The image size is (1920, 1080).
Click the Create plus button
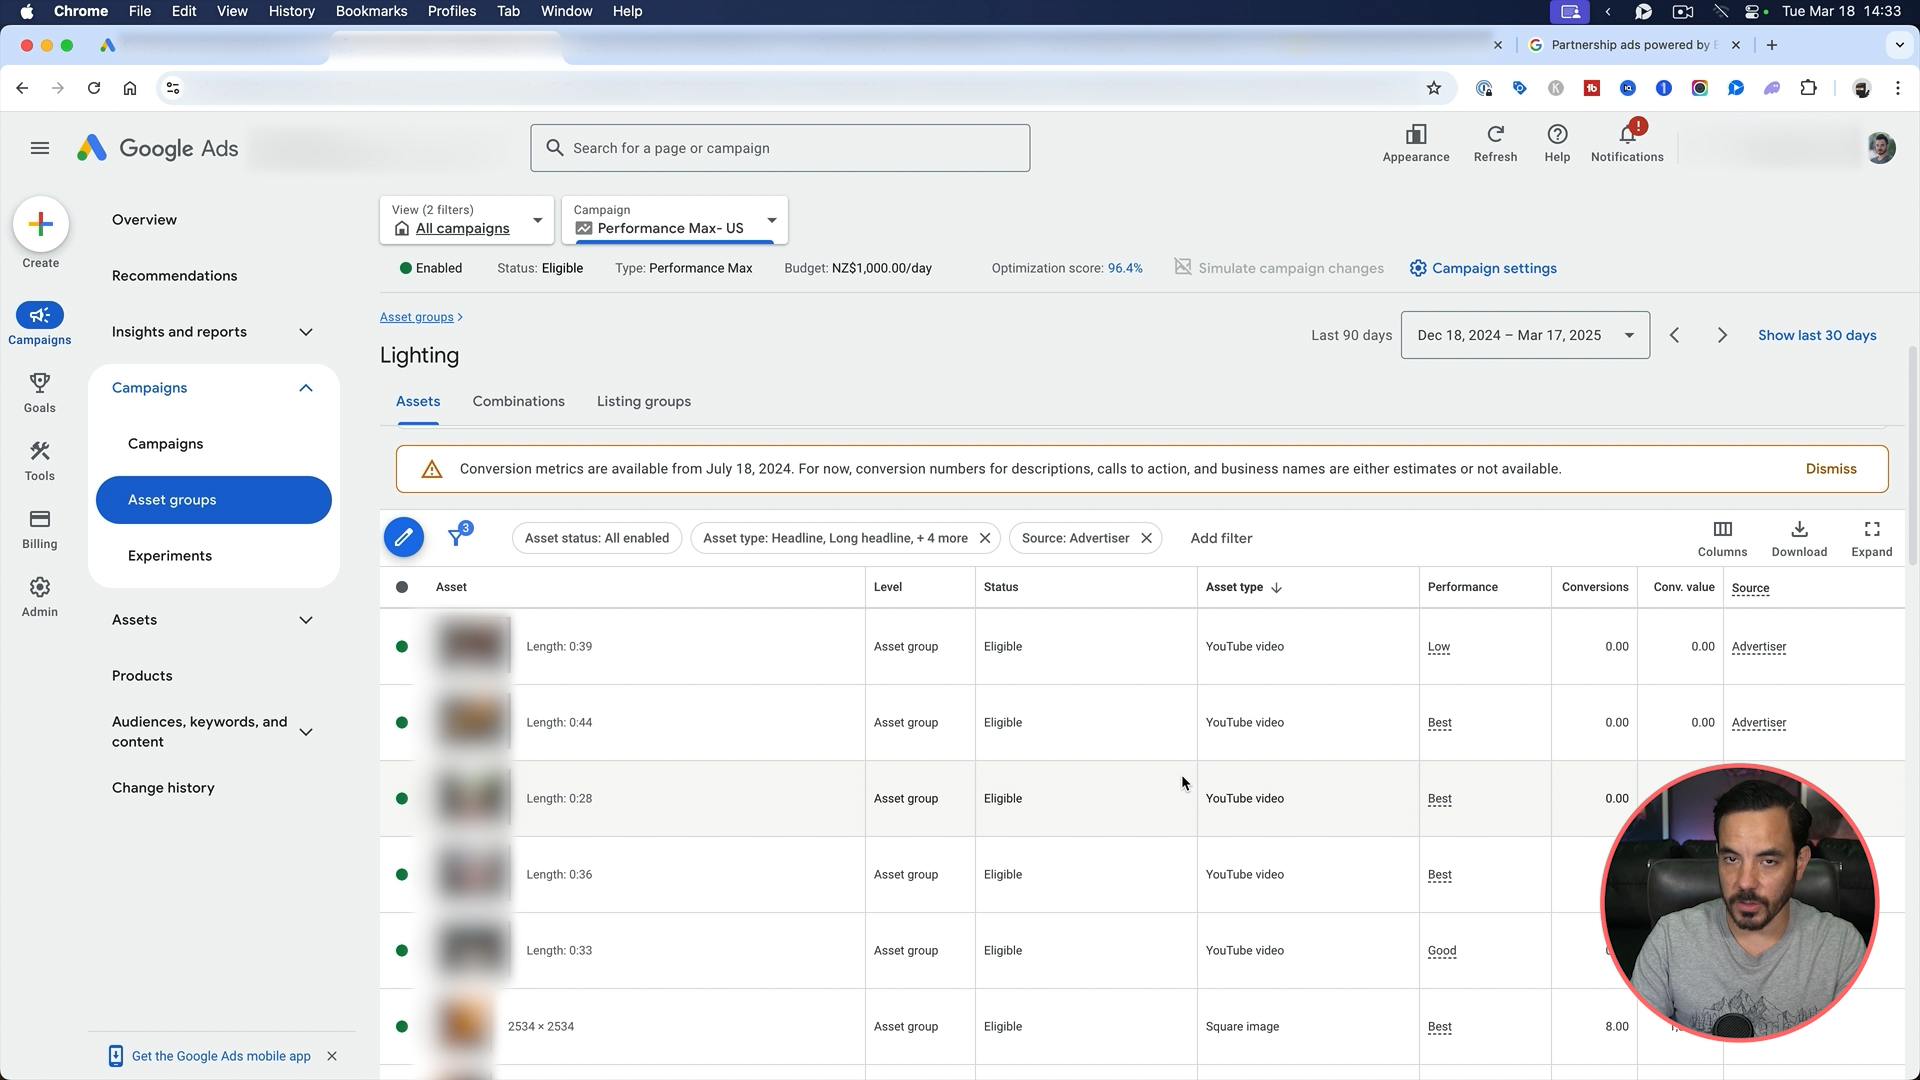tap(41, 224)
